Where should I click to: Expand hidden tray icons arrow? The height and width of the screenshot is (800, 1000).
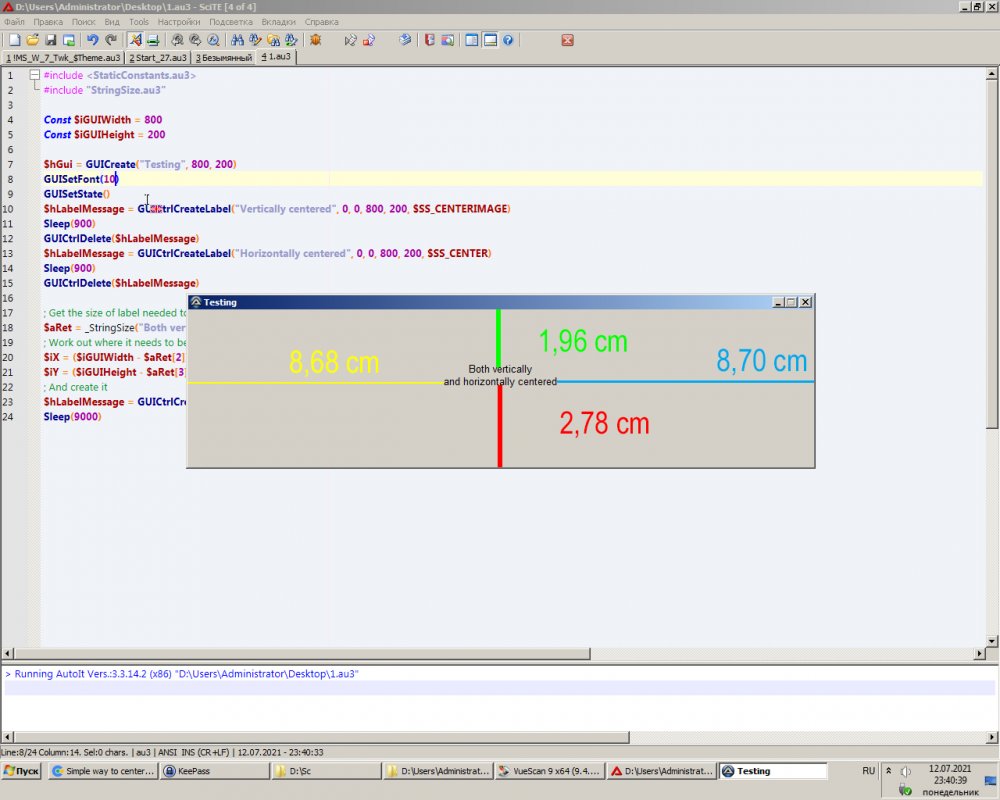[x=888, y=771]
